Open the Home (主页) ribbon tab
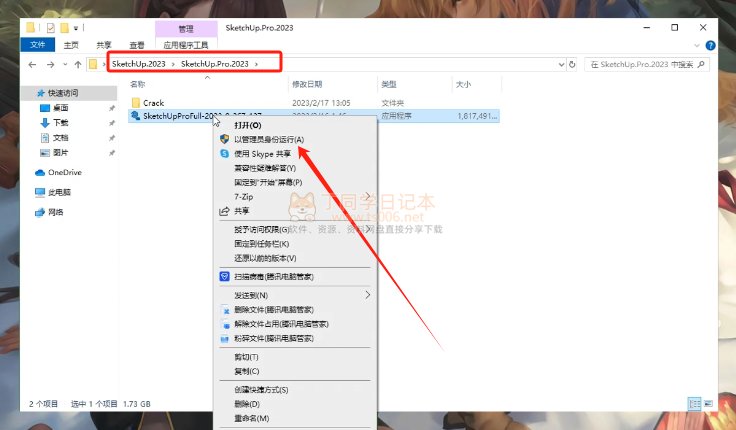Screen dimensions: 736x430 click(71, 45)
